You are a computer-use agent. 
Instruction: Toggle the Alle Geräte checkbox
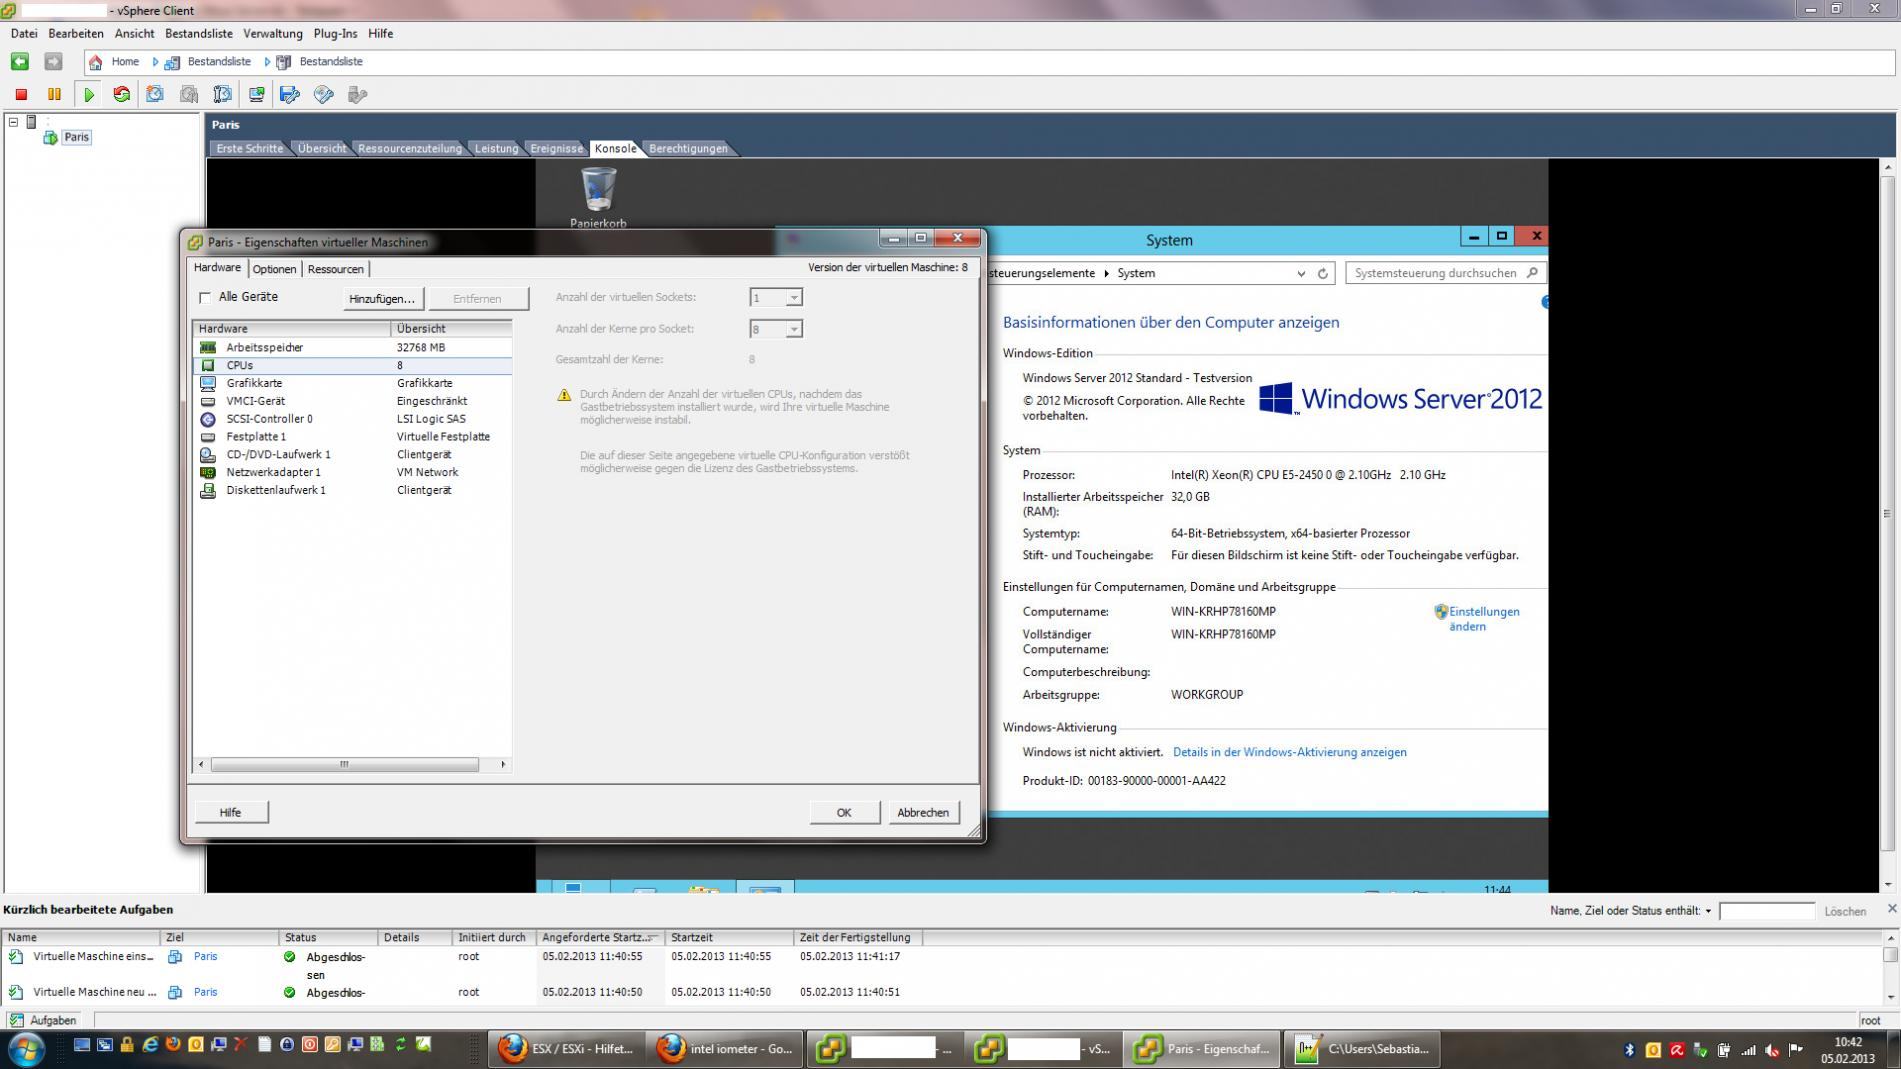point(205,297)
